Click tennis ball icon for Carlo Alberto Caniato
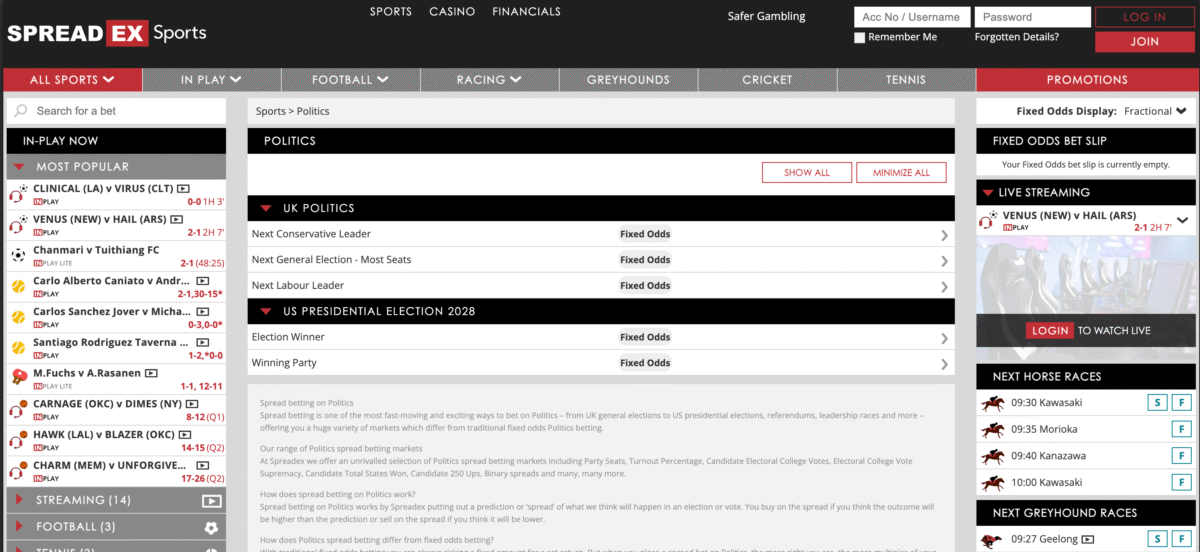Screen dimensions: 1200x552 pos(18,286)
